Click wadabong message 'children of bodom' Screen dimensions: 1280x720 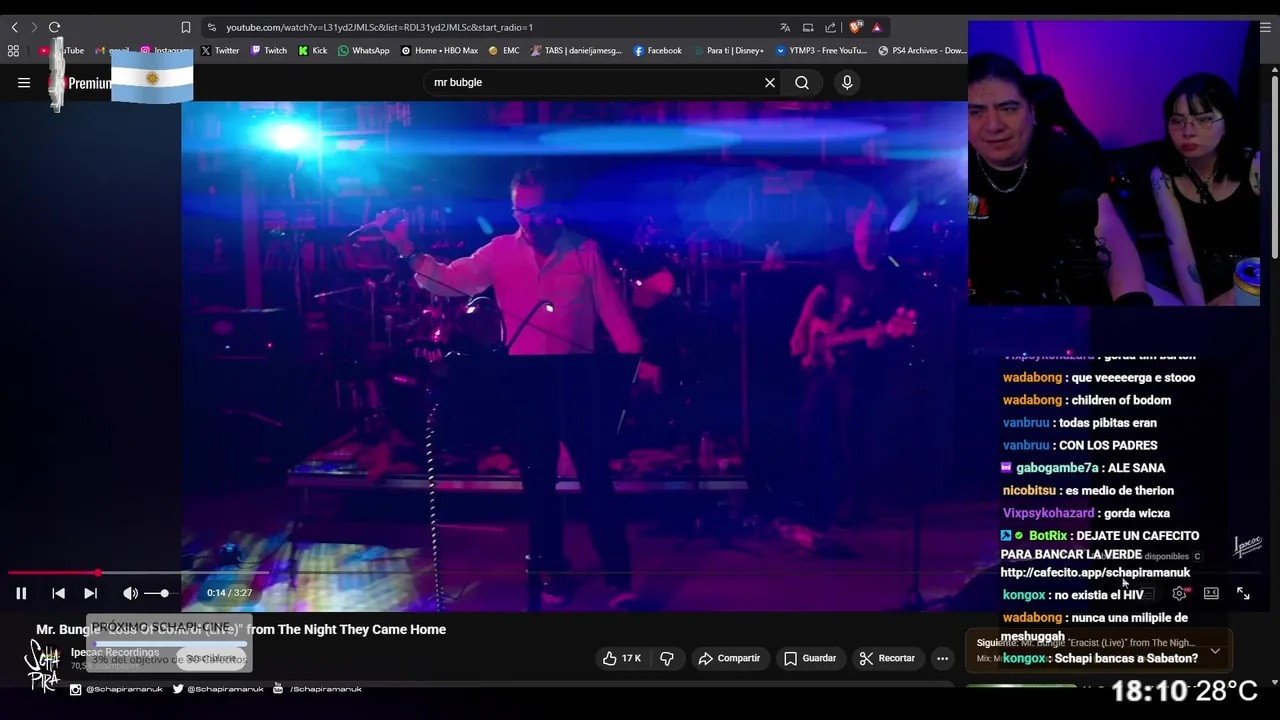(1121, 400)
